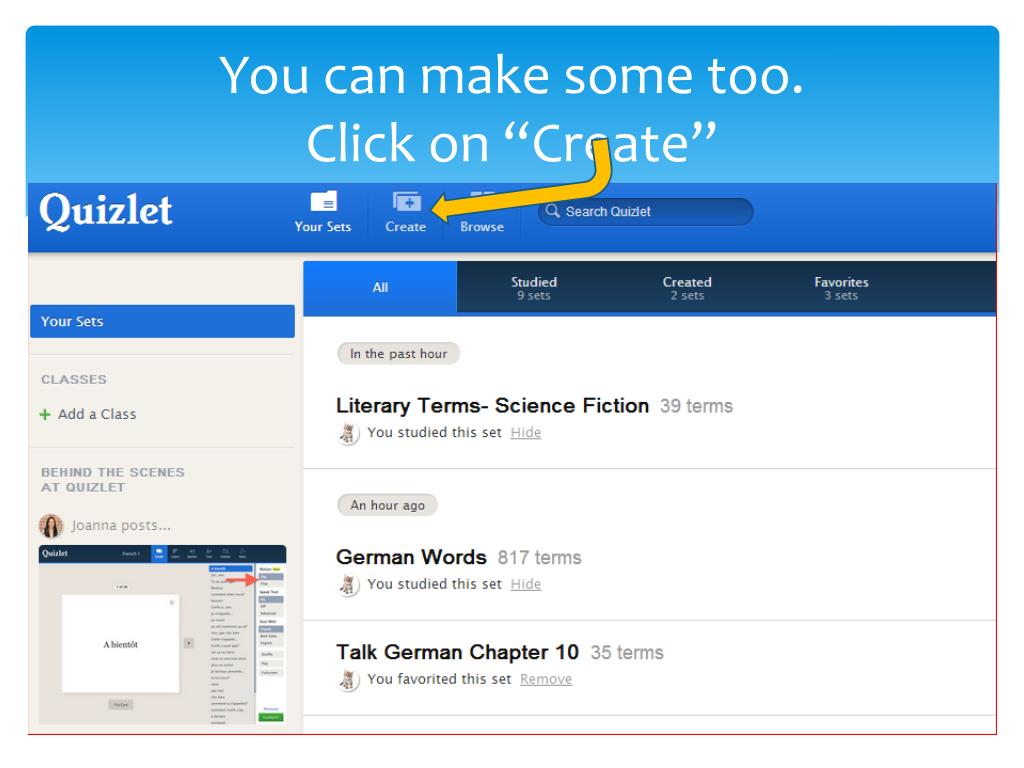Remove Talk German Chapter 10 from favorites
Viewport: 1024px width, 768px height.
[546, 679]
